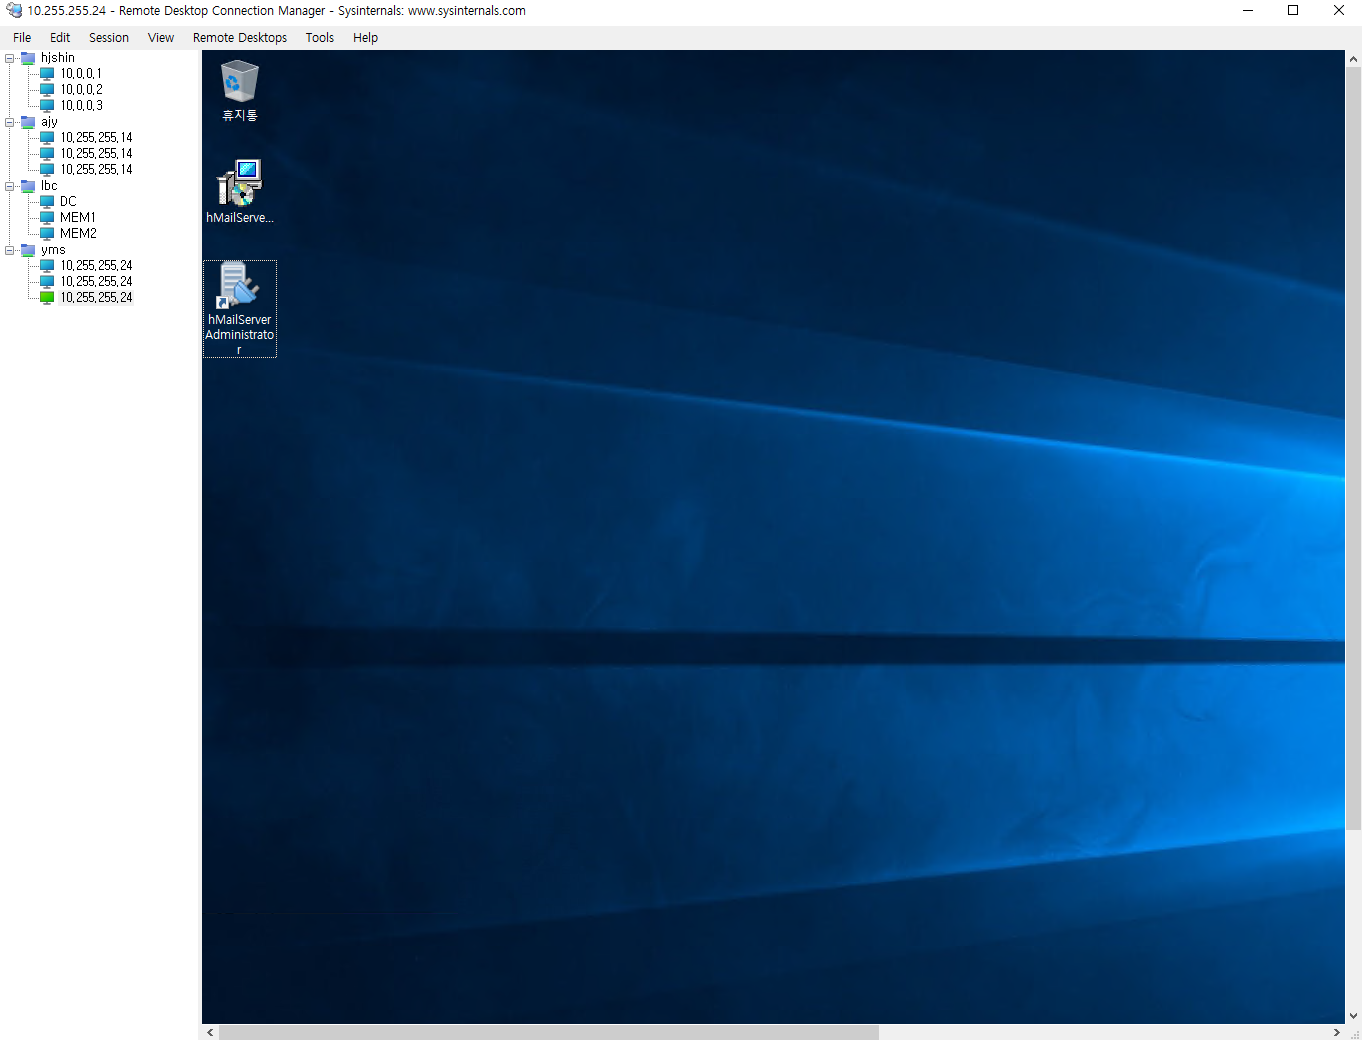Click the lbc group folder icon
Image resolution: width=1362 pixels, height=1040 pixels.
pyautogui.click(x=28, y=186)
